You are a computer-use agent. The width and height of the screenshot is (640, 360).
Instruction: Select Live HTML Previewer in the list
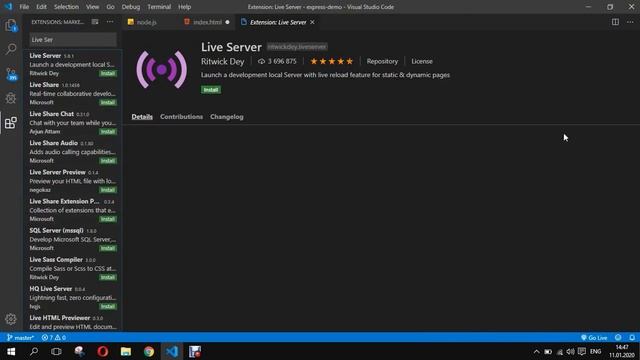pos(73,322)
